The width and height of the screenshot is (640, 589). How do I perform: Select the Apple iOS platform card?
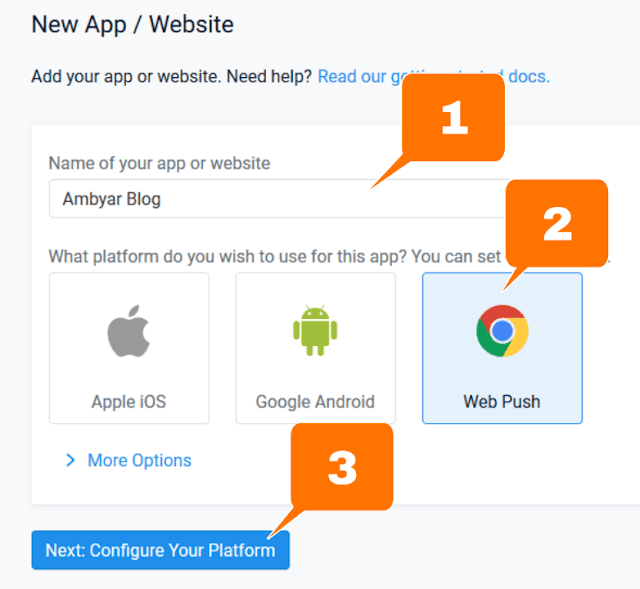129,348
